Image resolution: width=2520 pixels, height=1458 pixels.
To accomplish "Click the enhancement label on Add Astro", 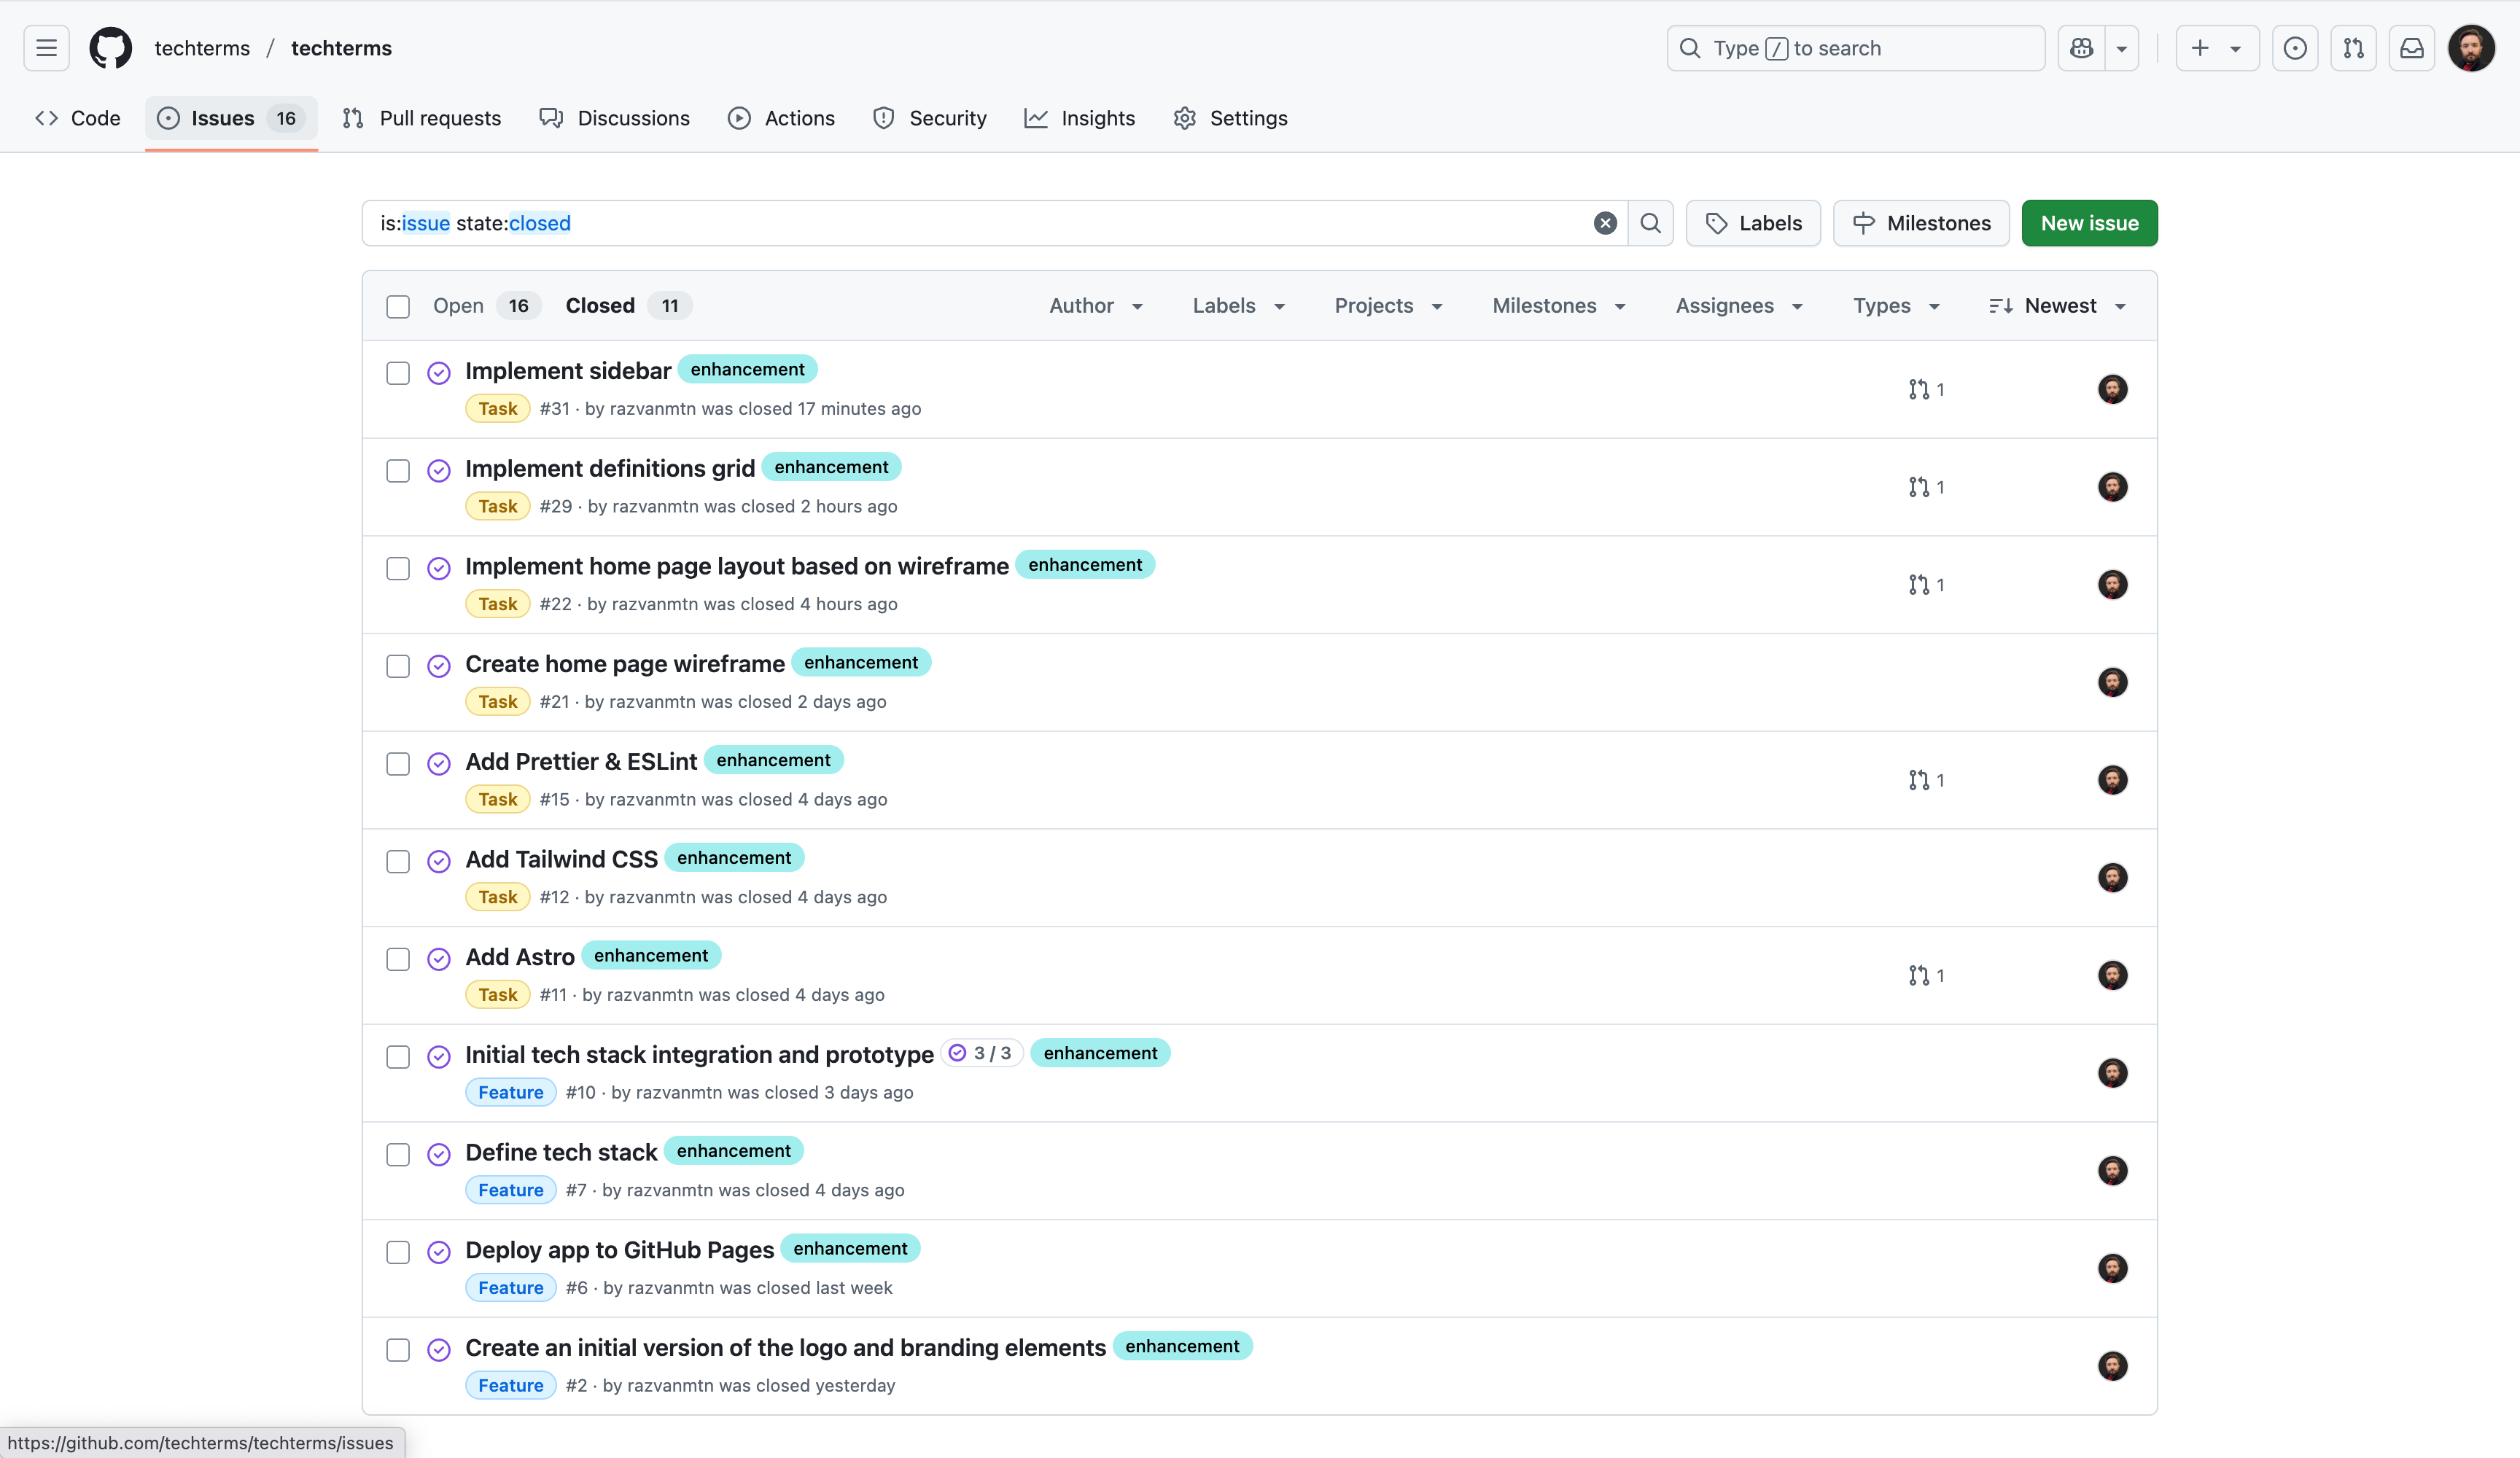I will point(650,955).
